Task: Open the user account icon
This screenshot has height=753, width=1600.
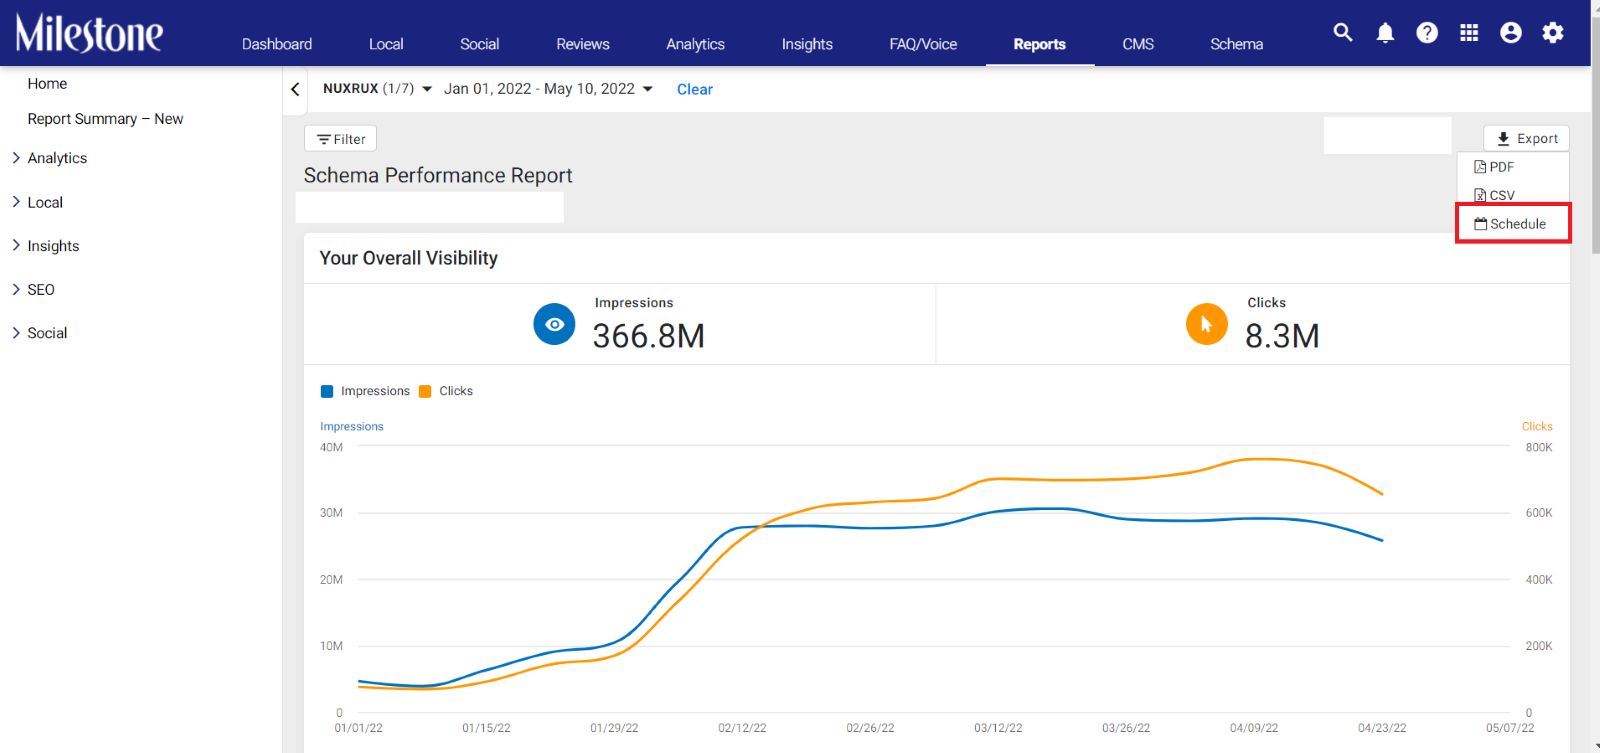Action: (x=1511, y=33)
